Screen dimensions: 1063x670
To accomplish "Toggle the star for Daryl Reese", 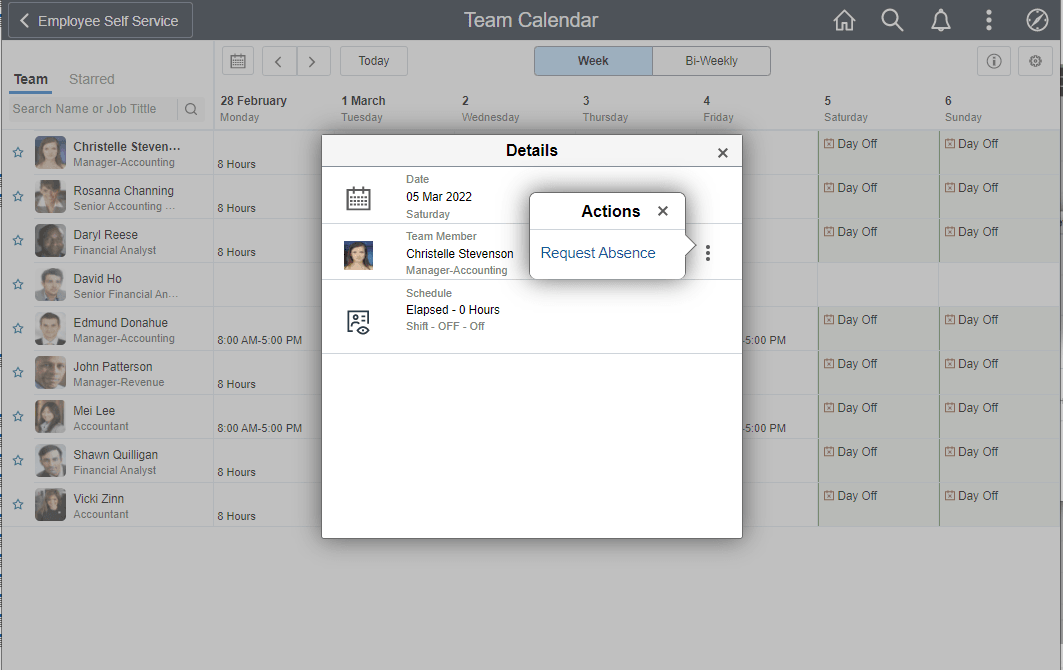I will point(17,240).
